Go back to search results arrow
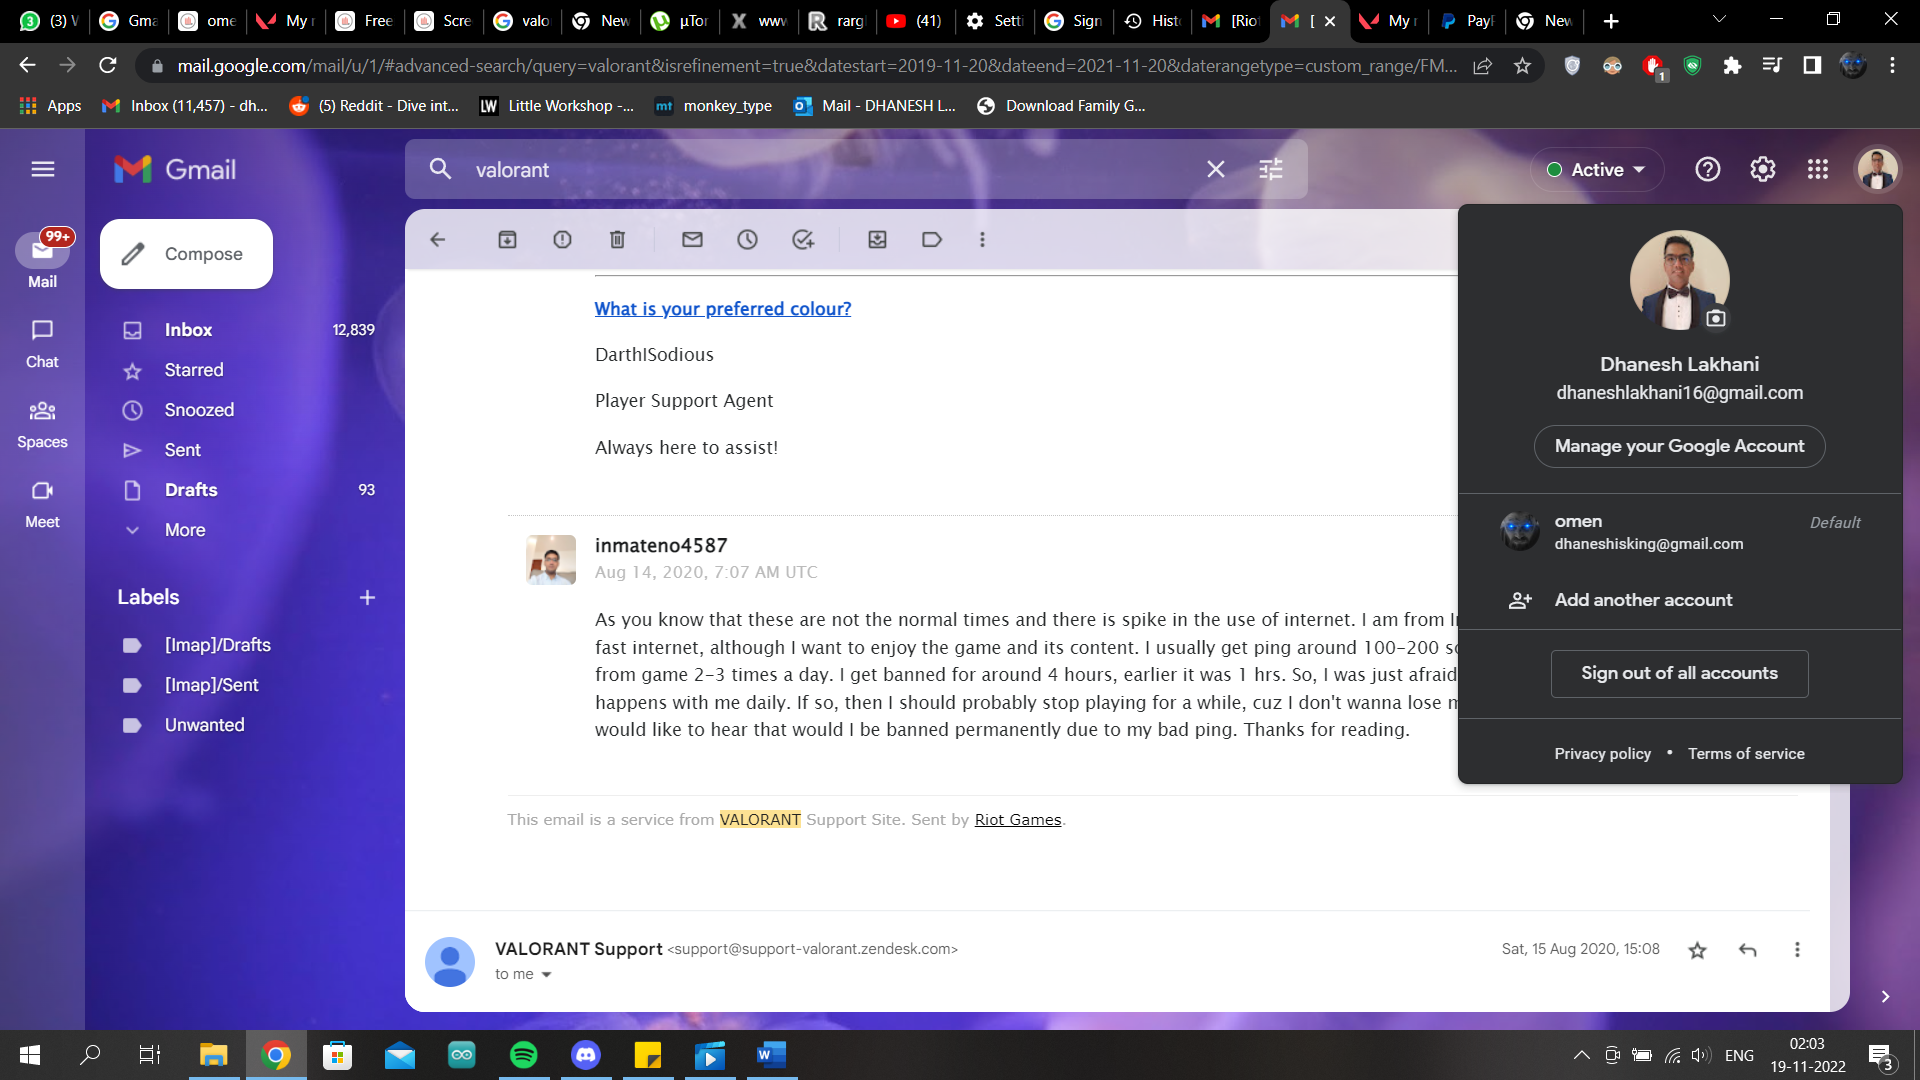Viewport: 1920px width, 1080px height. point(438,240)
